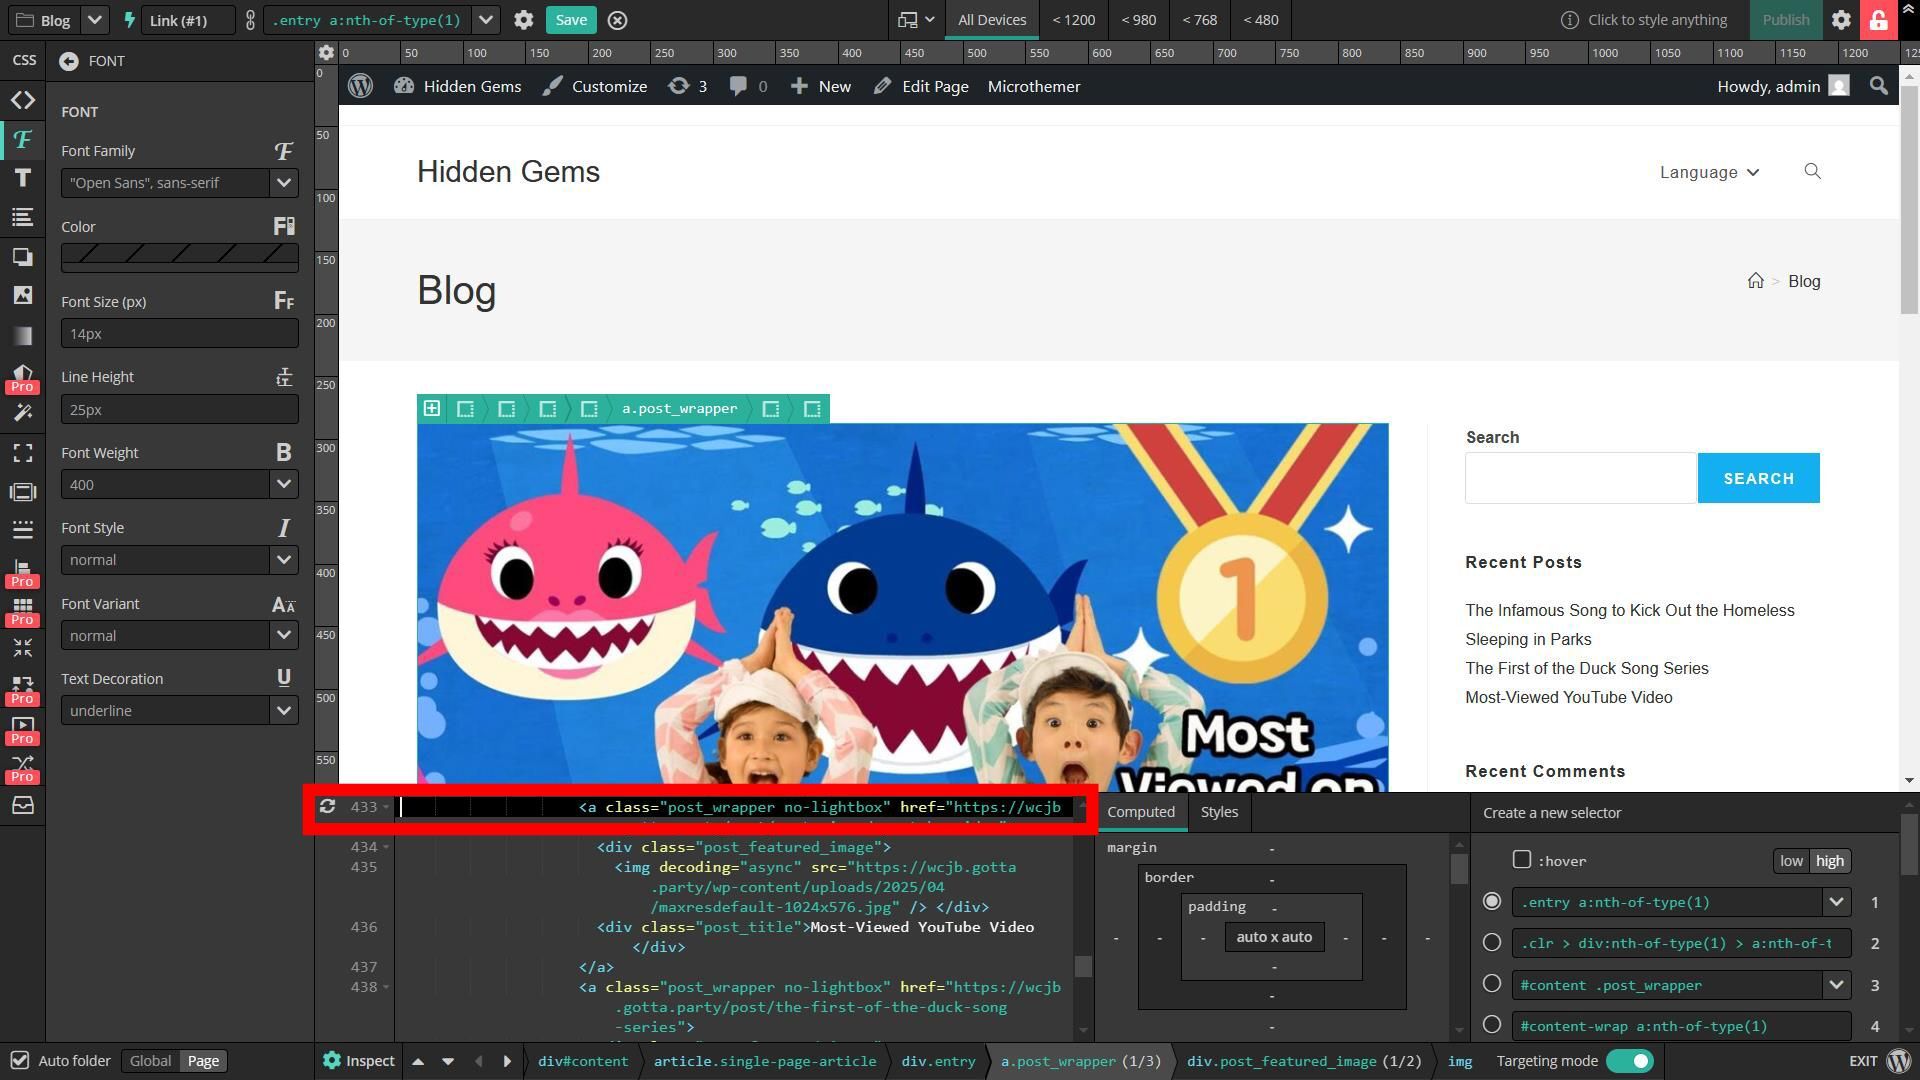This screenshot has height=1080, width=1920.
Task: Switch folder scope to Page
Action: click(x=203, y=1061)
